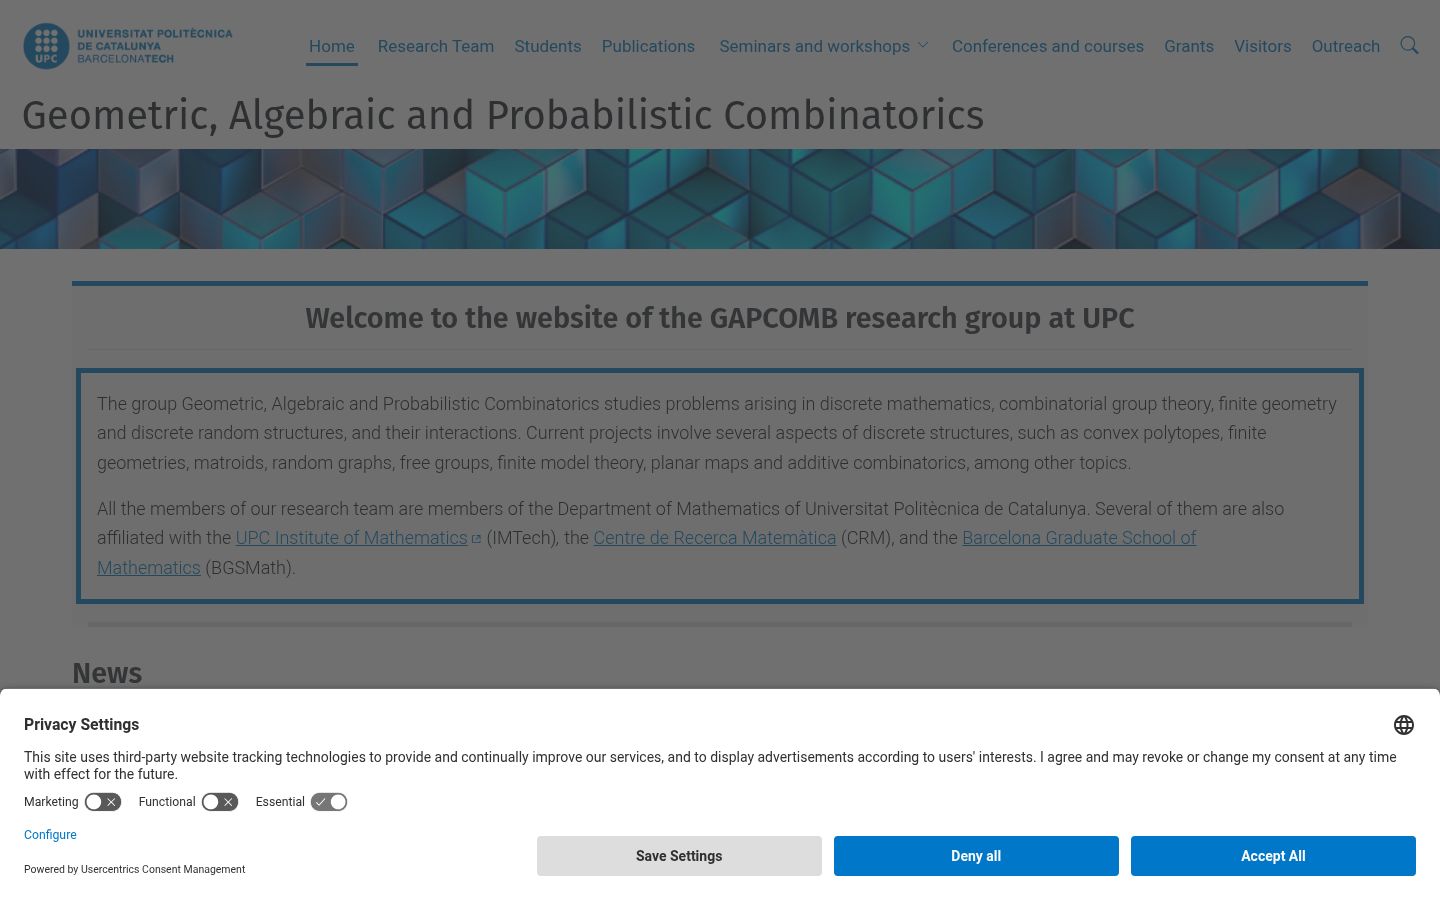Click the Usercentrics Consent Management link

(x=163, y=869)
